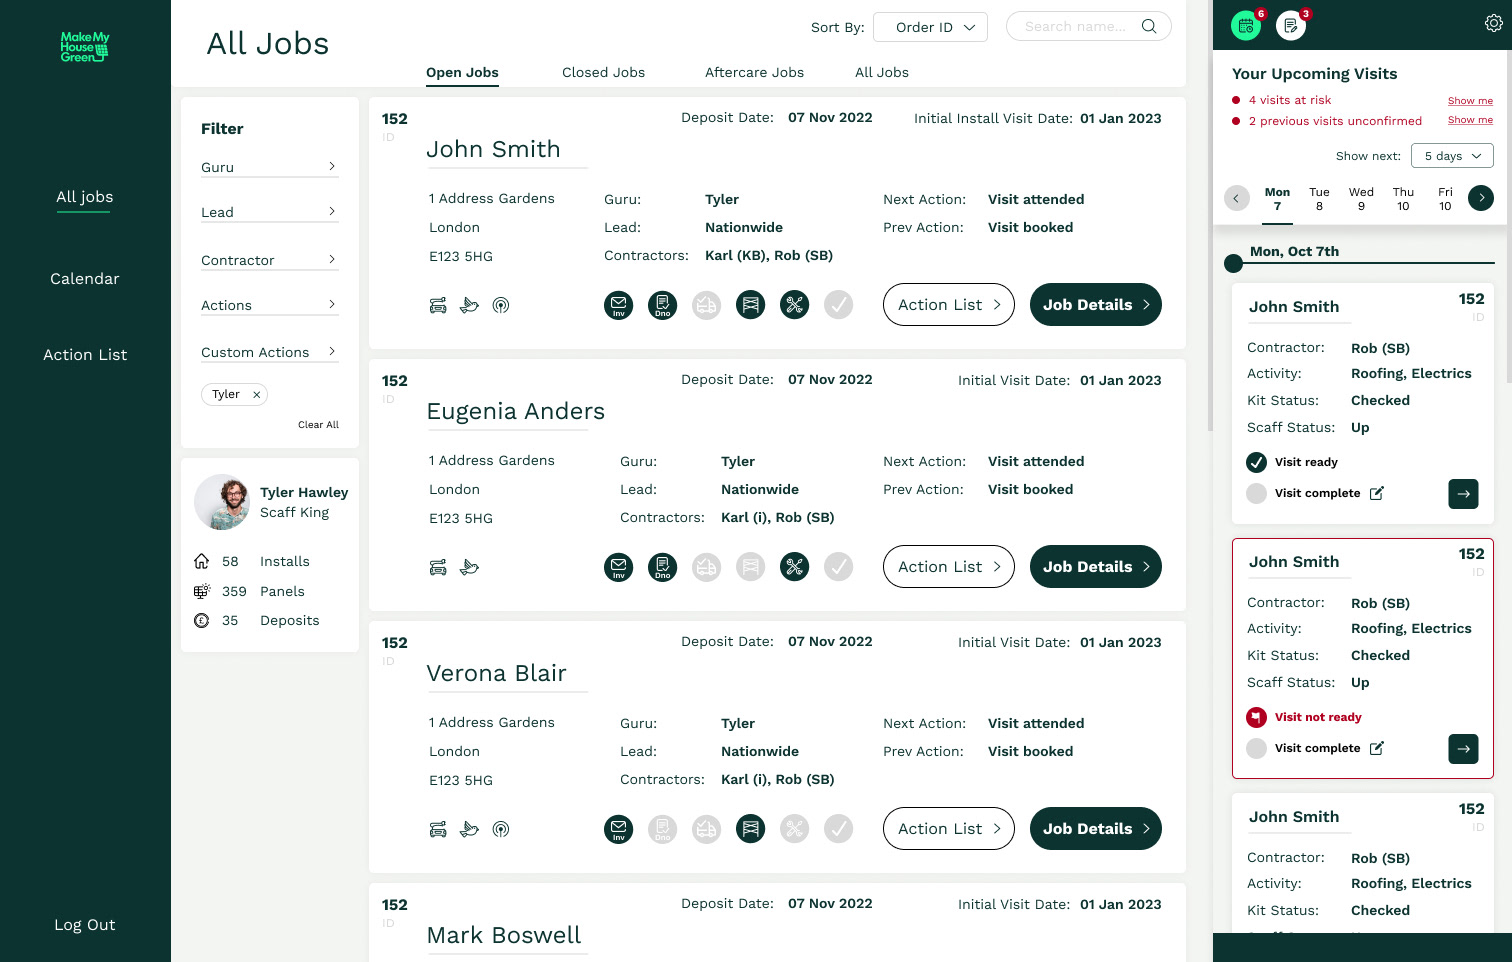Click the bird icon on Eugenia Anders' job
The image size is (1512, 962).
pyautogui.click(x=469, y=568)
